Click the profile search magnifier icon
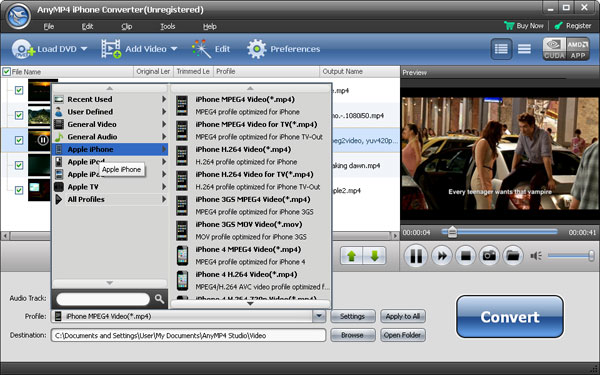The image size is (600, 375). 160,299
